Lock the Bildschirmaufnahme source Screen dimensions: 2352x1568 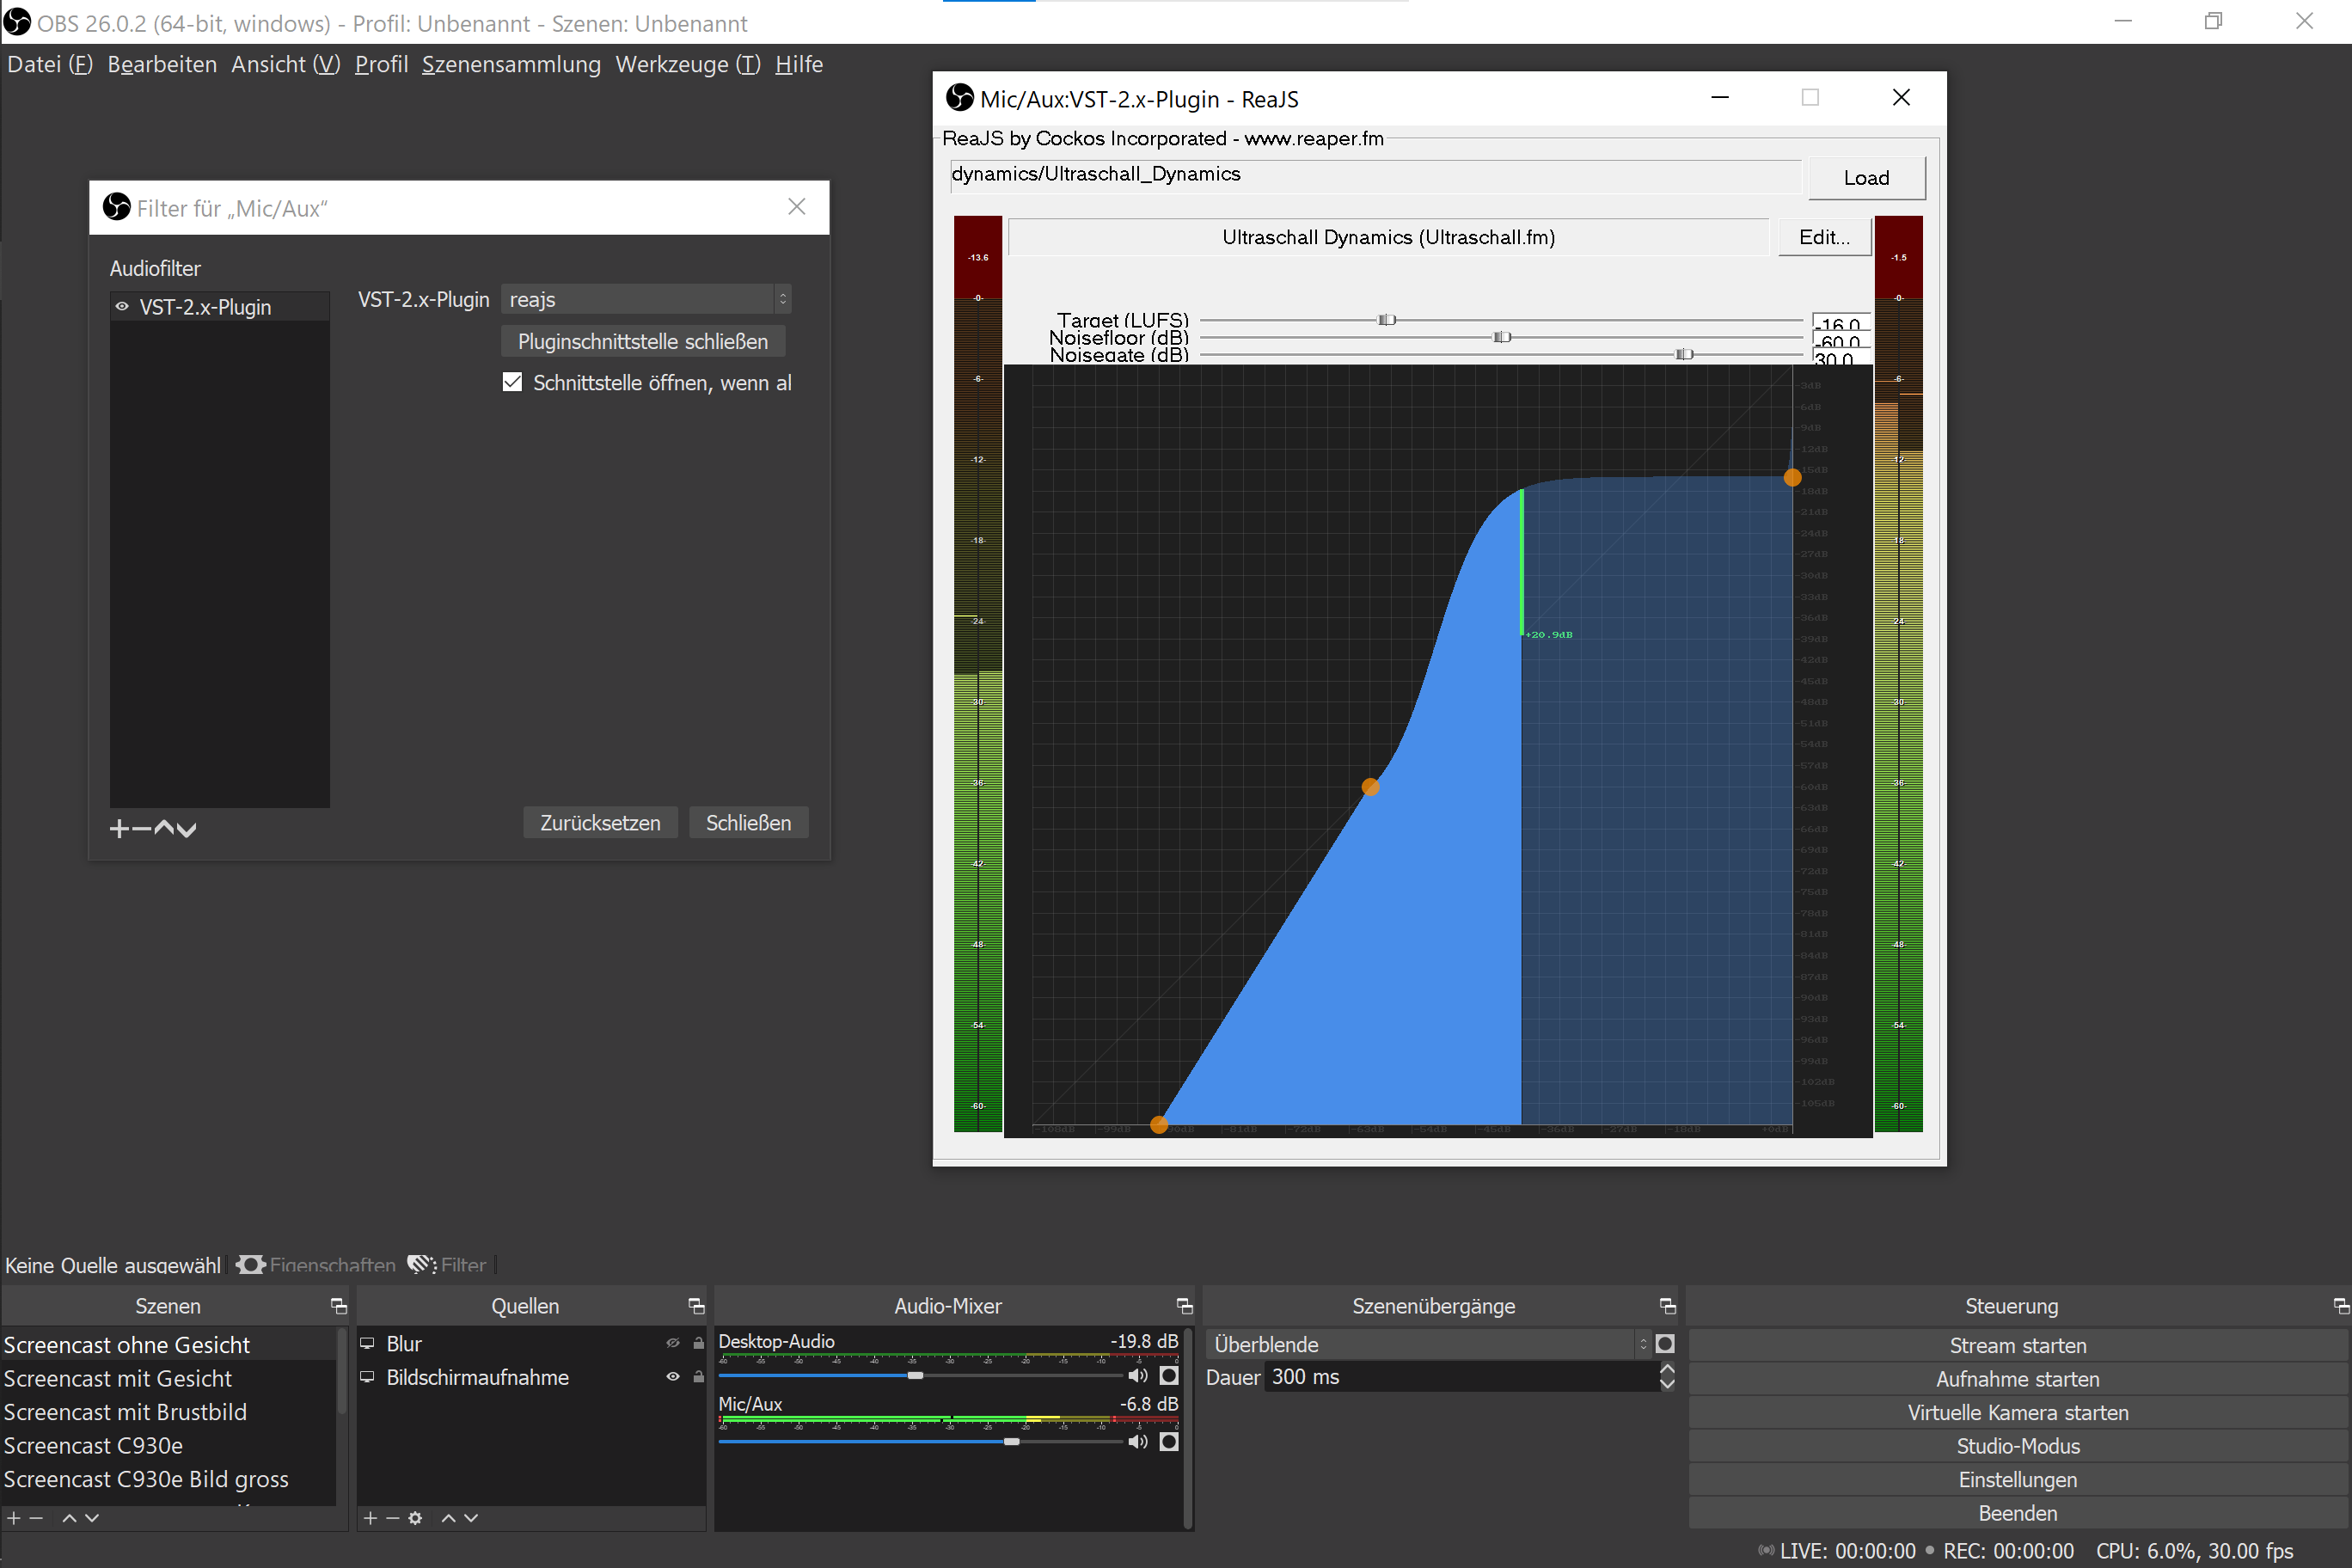[699, 1377]
